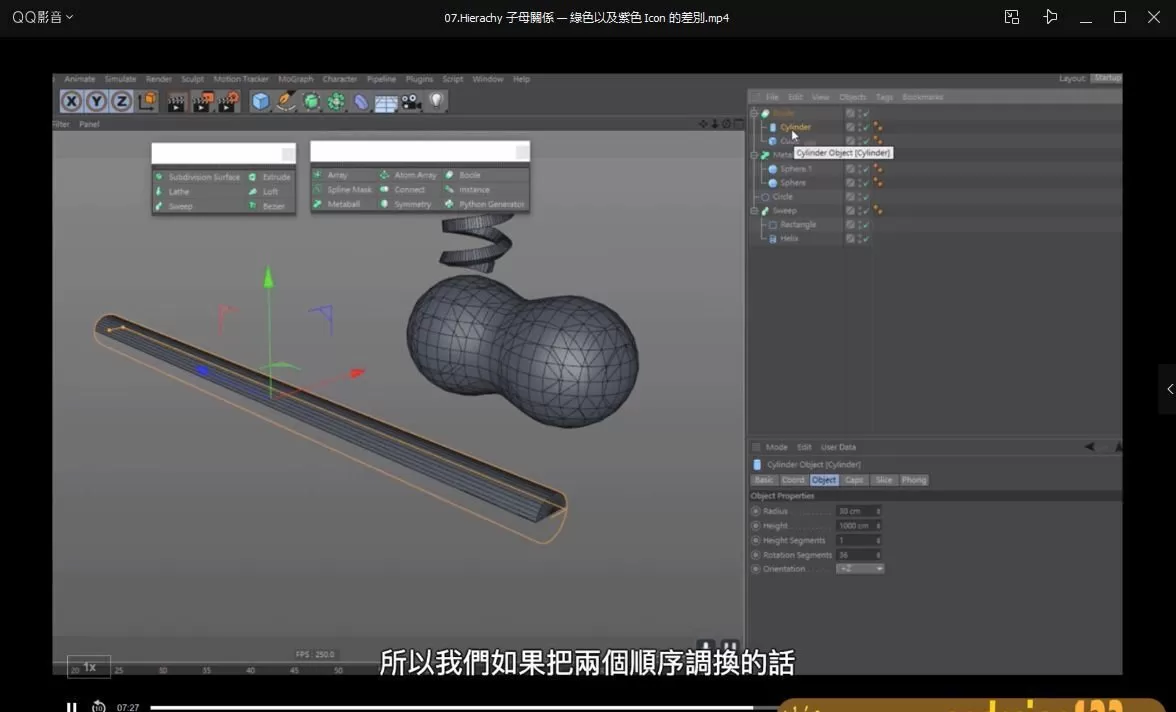Switch to the Caps tab

[x=855, y=480]
